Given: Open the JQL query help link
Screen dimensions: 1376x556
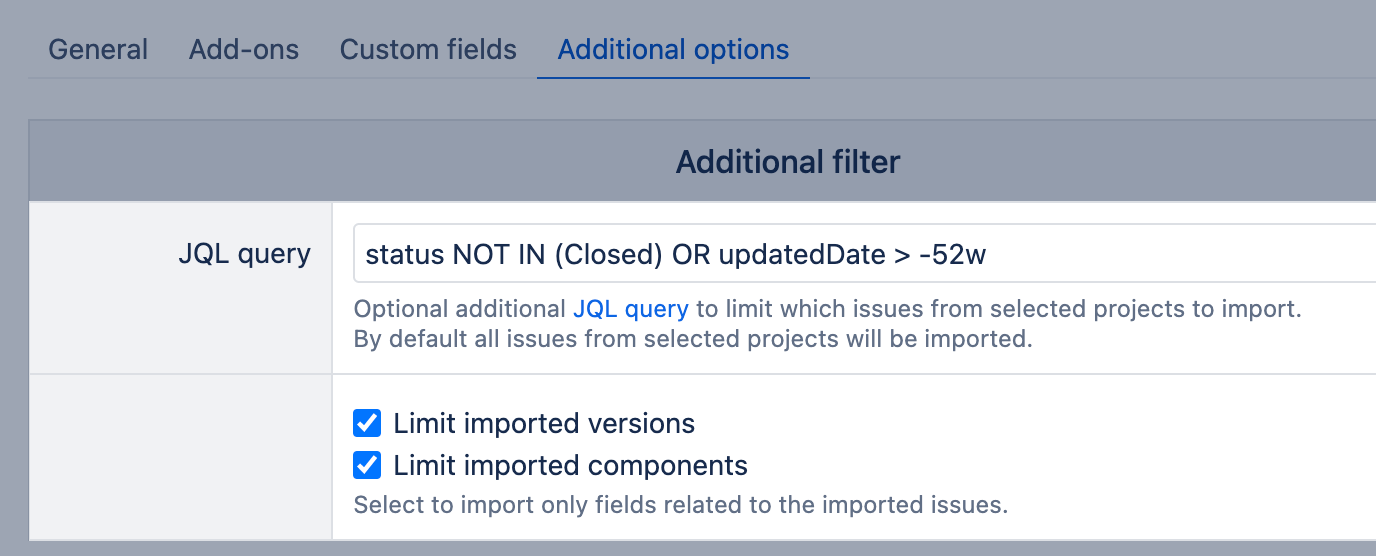Looking at the screenshot, I should tap(630, 309).
